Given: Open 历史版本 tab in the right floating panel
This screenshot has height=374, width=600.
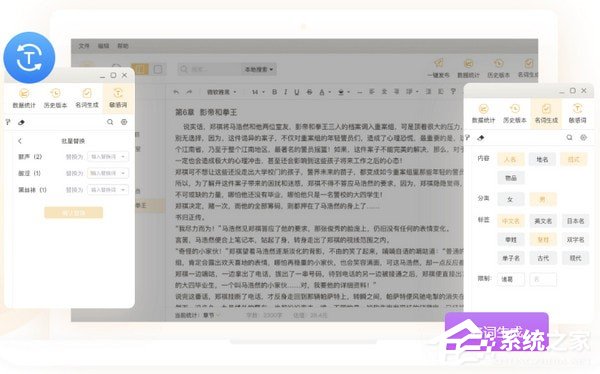Looking at the screenshot, I should point(514,114).
